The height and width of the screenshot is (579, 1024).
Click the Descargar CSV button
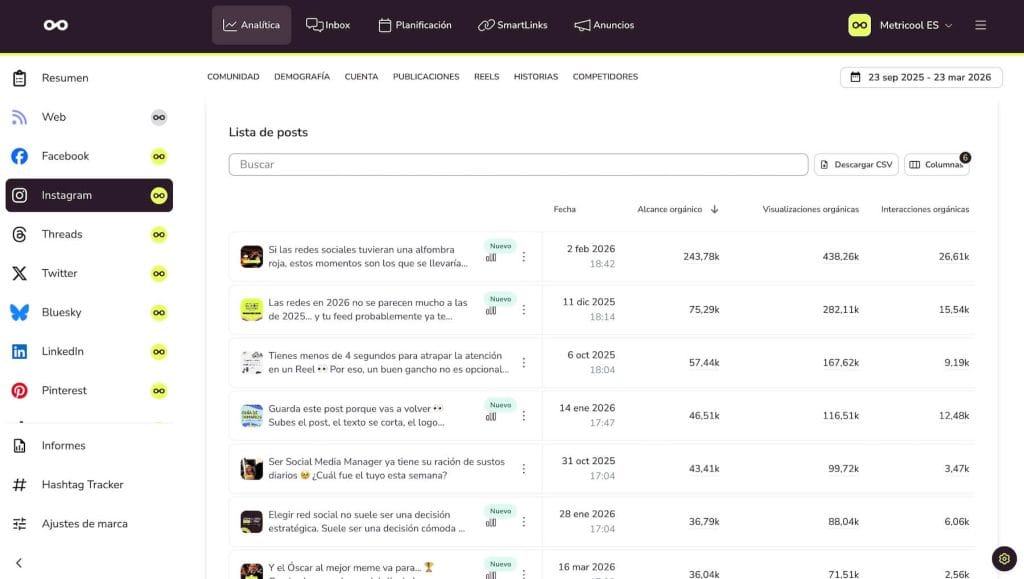pos(856,165)
